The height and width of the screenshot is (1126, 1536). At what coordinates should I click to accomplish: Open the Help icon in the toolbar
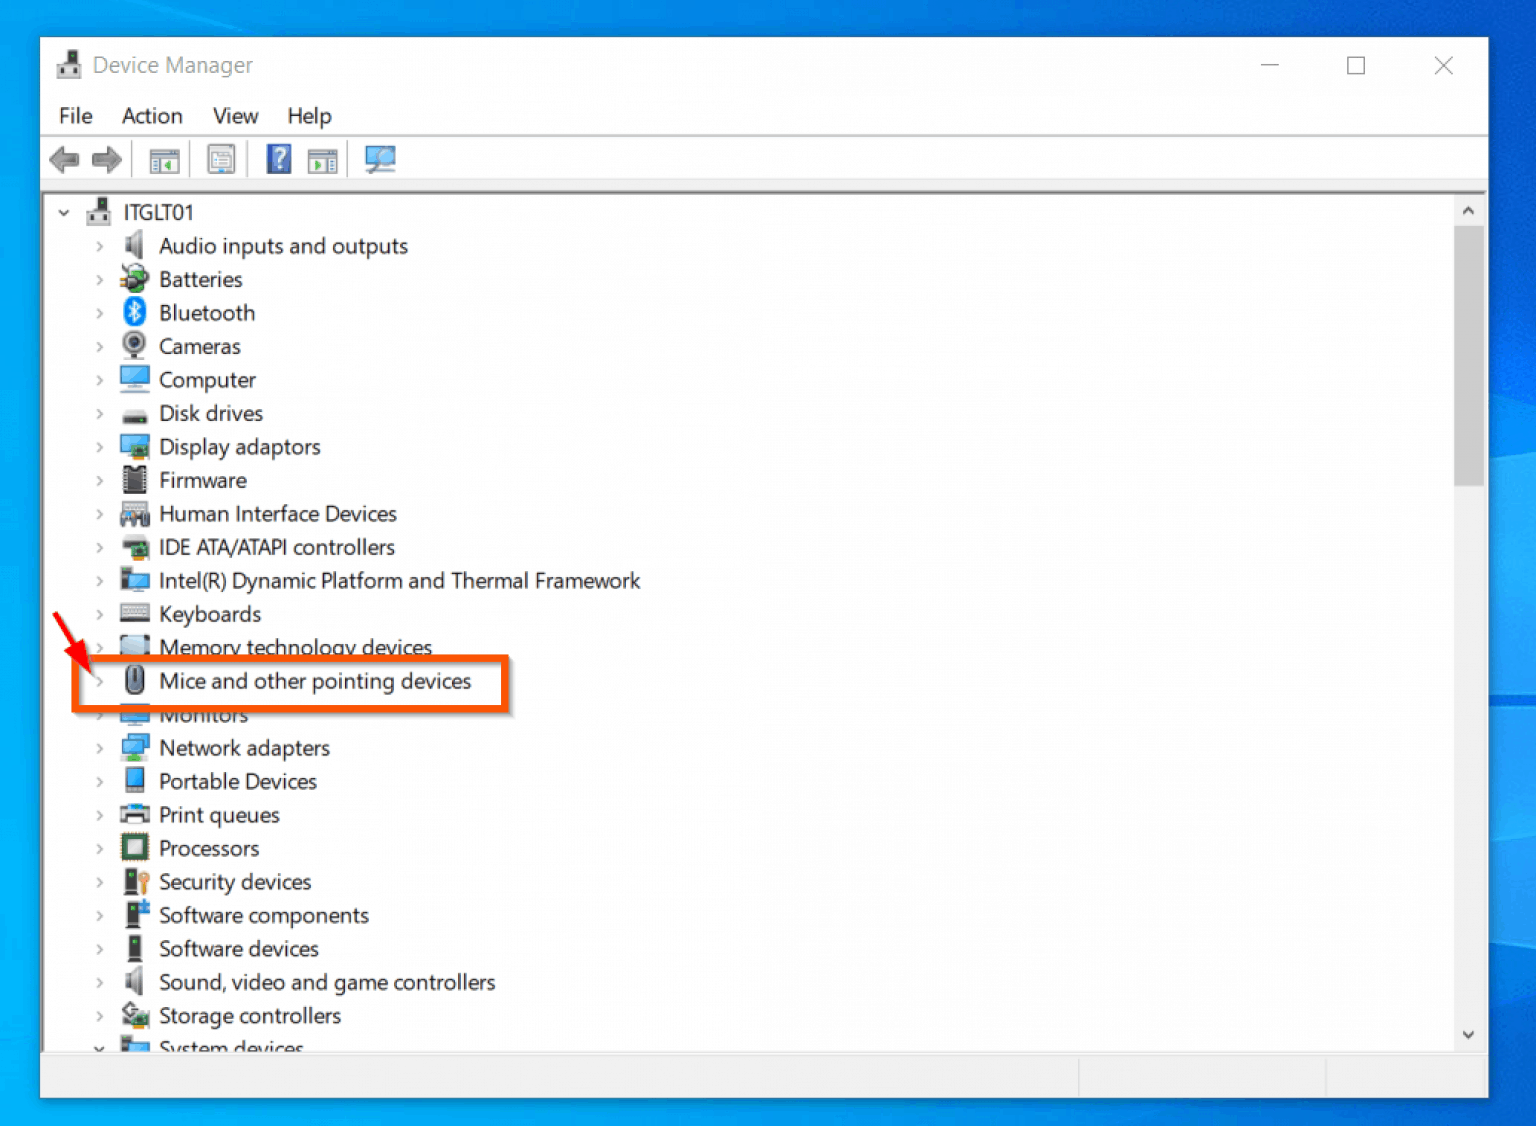point(278,159)
